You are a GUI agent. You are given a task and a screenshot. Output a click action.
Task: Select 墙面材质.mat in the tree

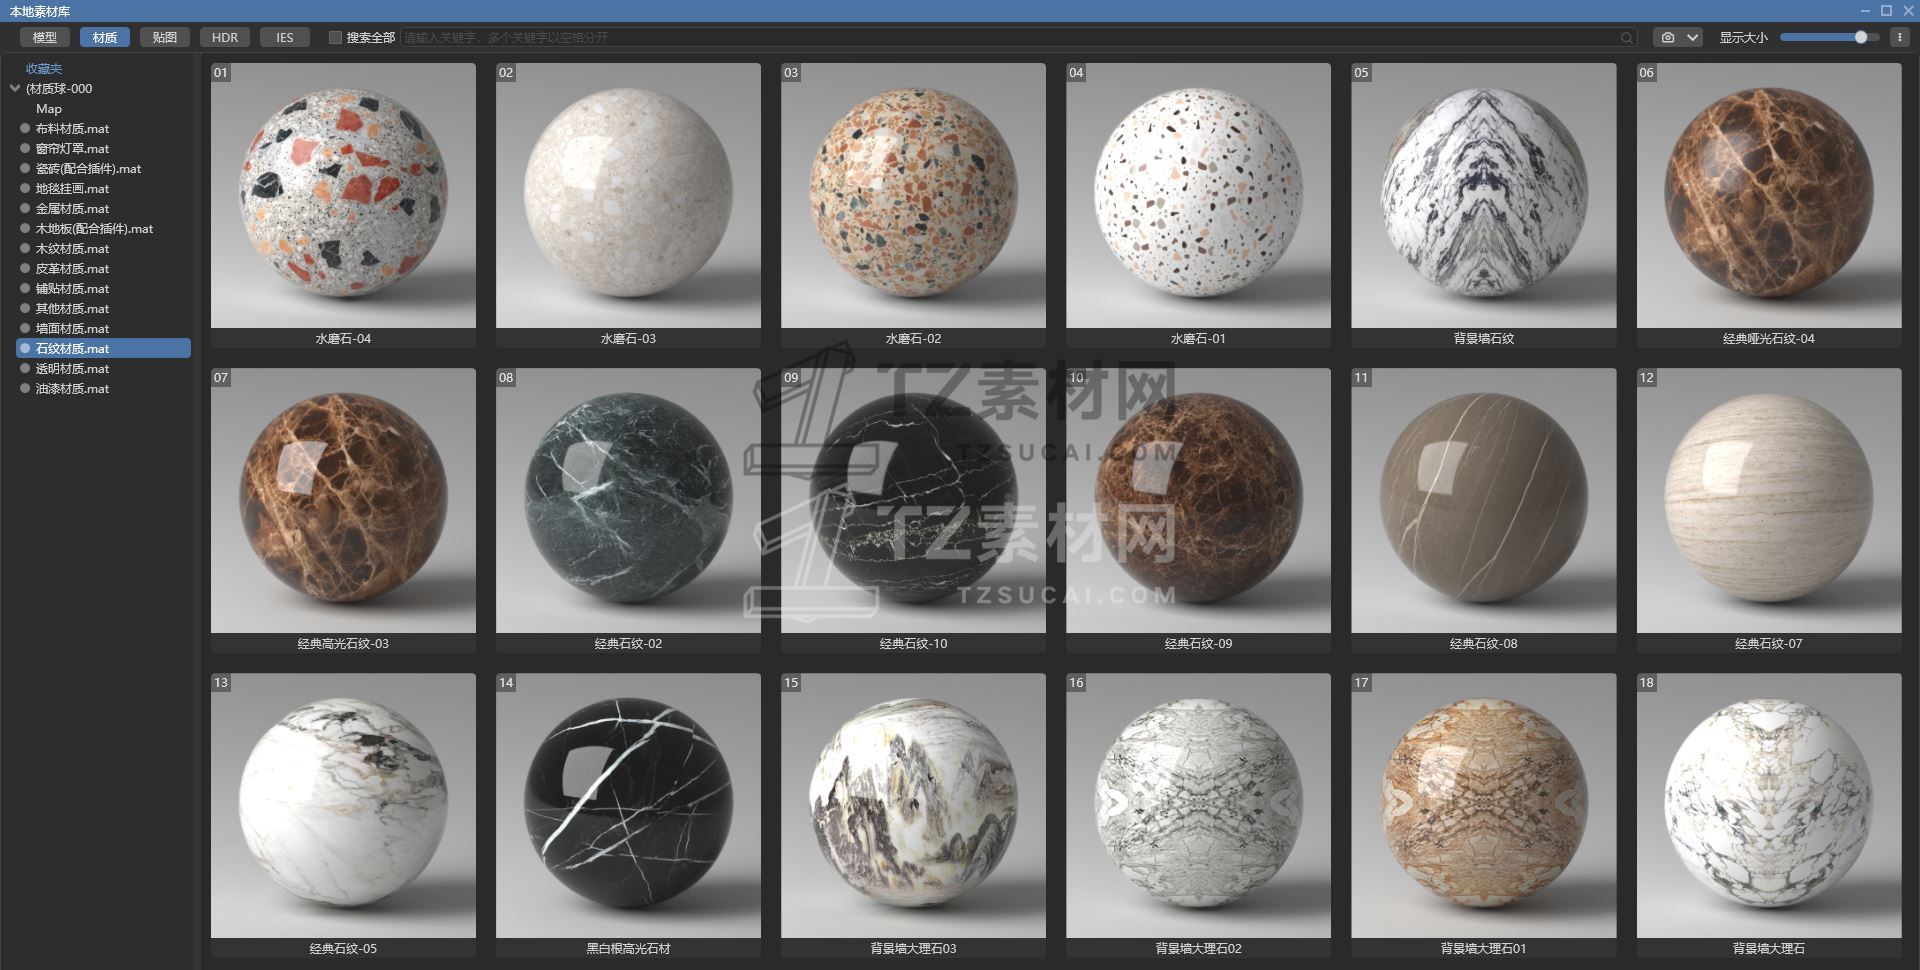(x=72, y=329)
